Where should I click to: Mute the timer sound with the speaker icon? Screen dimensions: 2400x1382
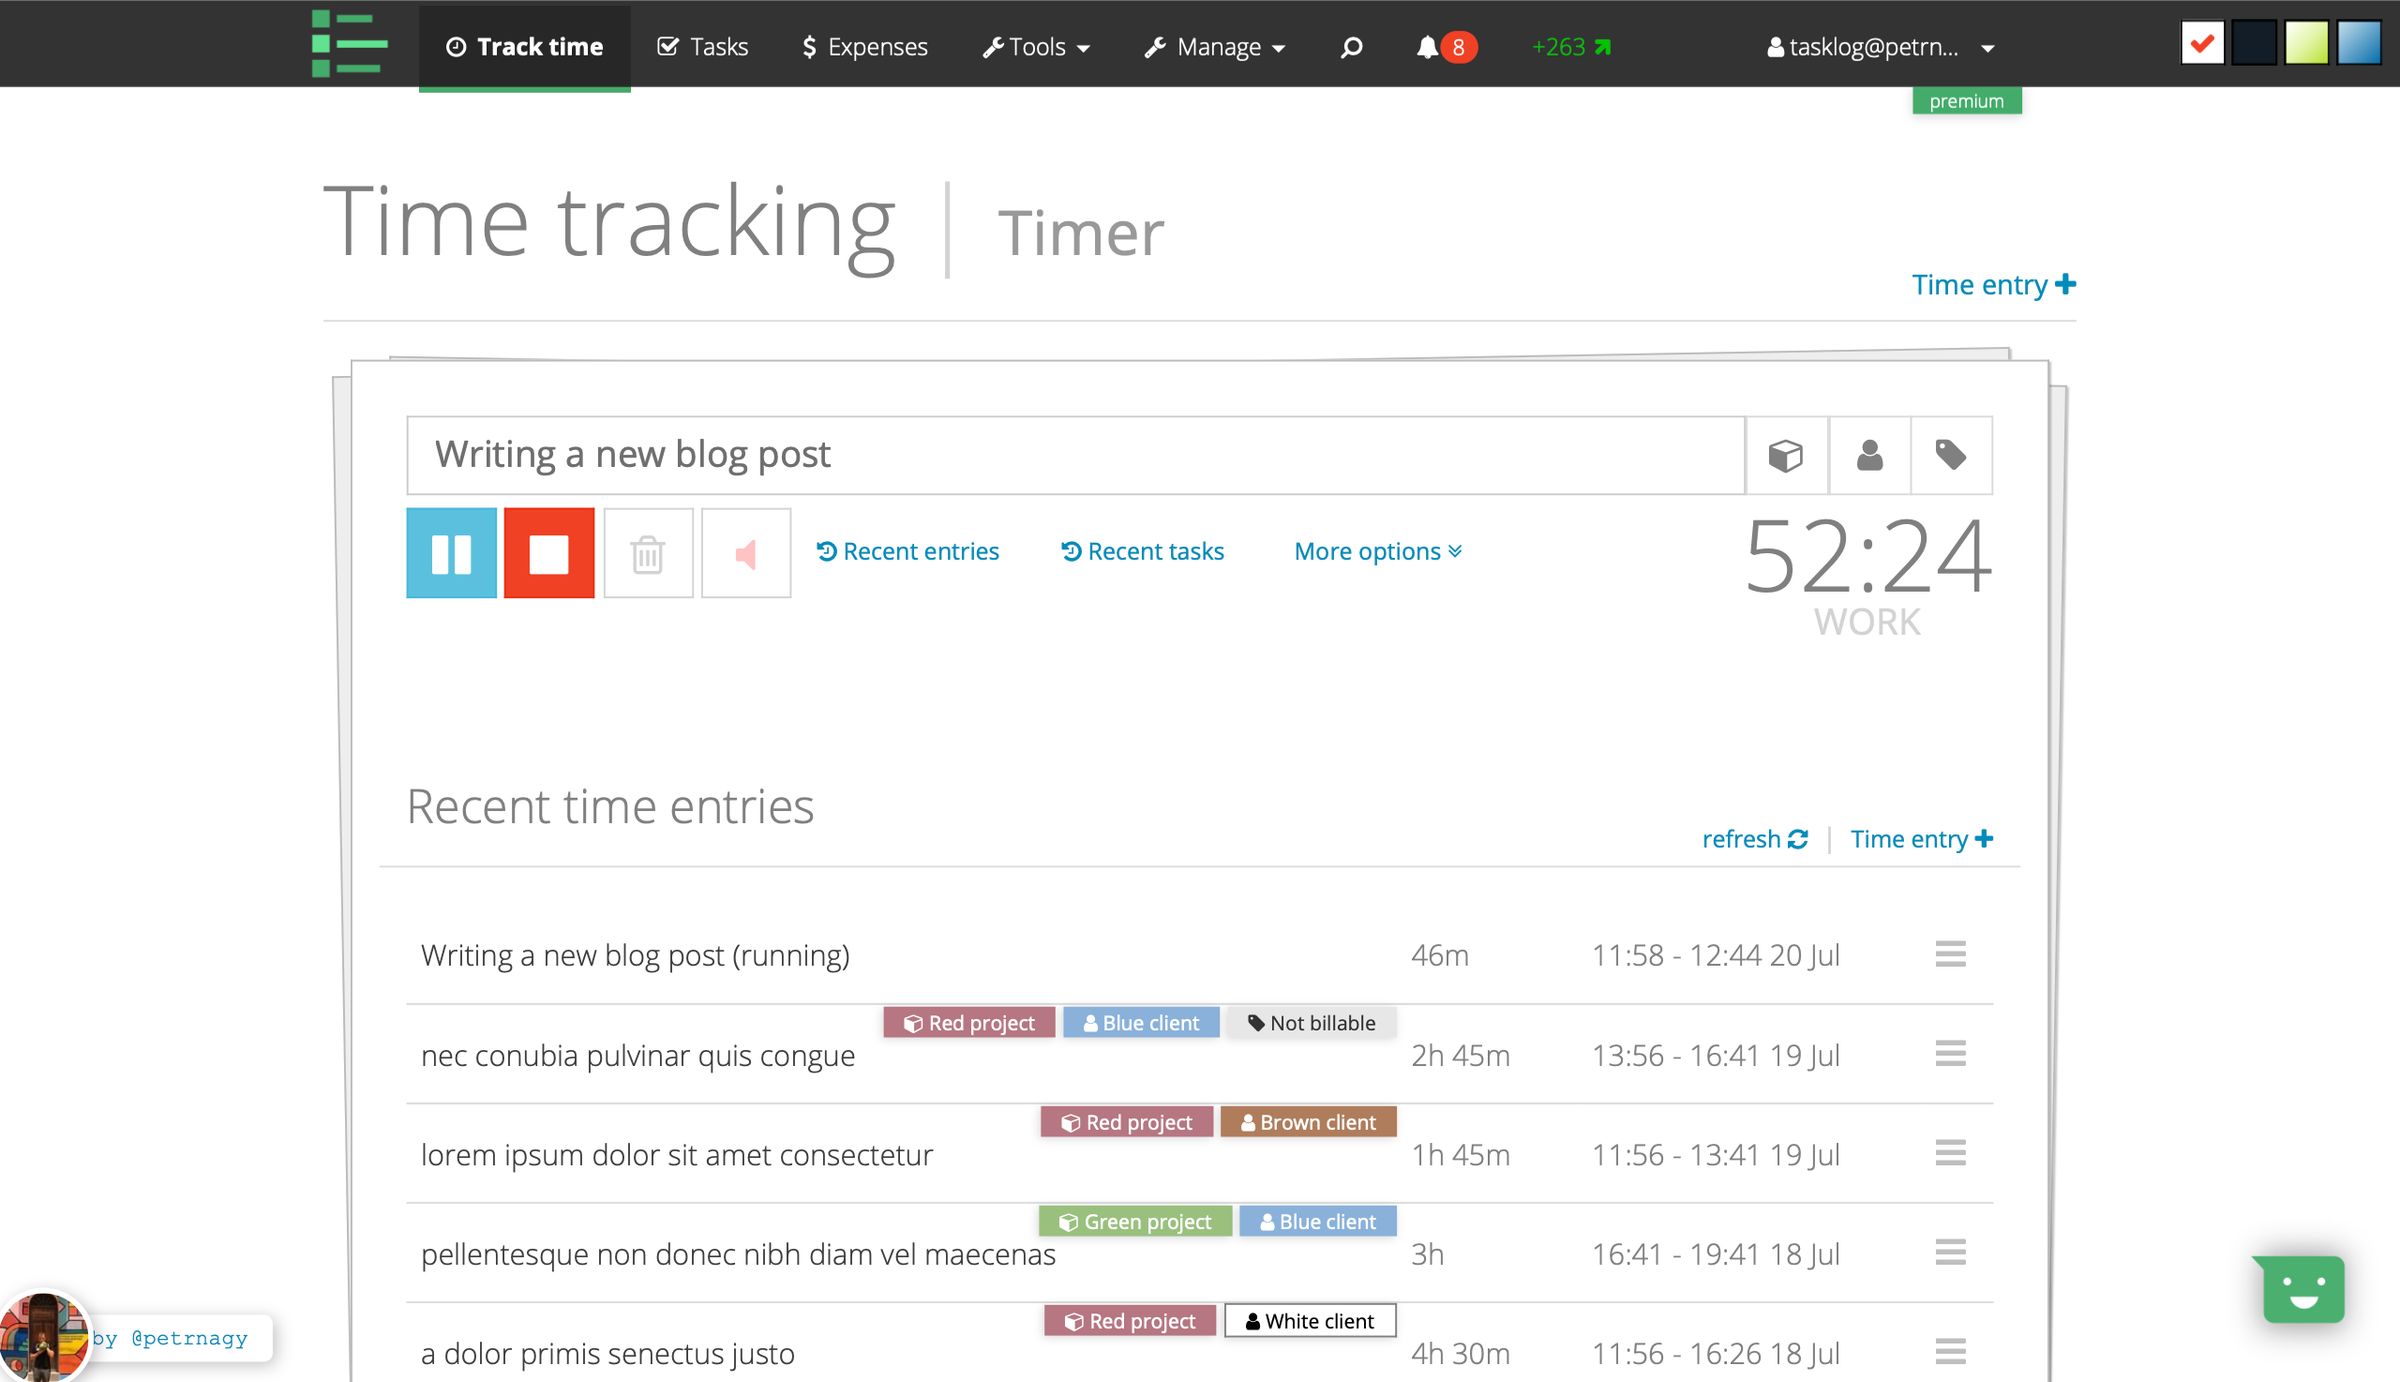click(746, 553)
